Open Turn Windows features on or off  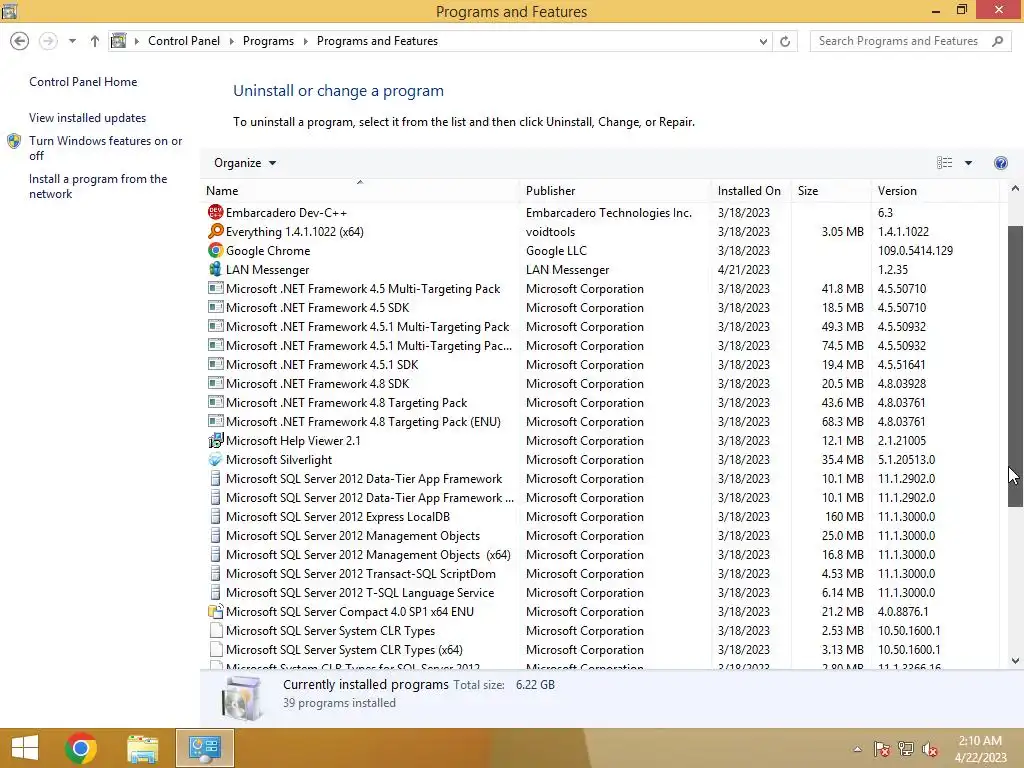click(x=106, y=148)
